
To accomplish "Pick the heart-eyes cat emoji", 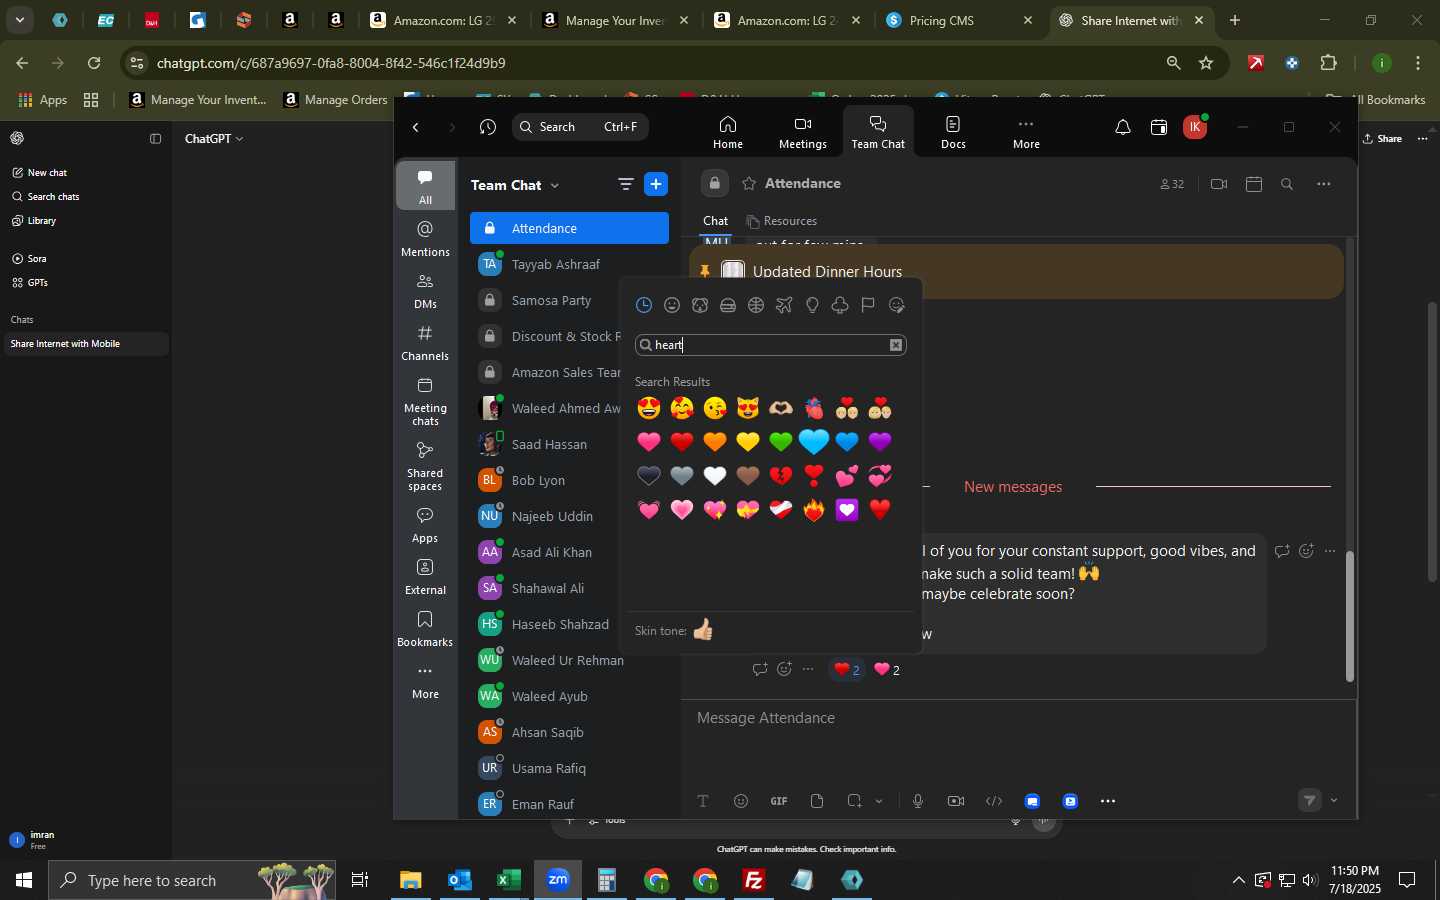I will [748, 408].
